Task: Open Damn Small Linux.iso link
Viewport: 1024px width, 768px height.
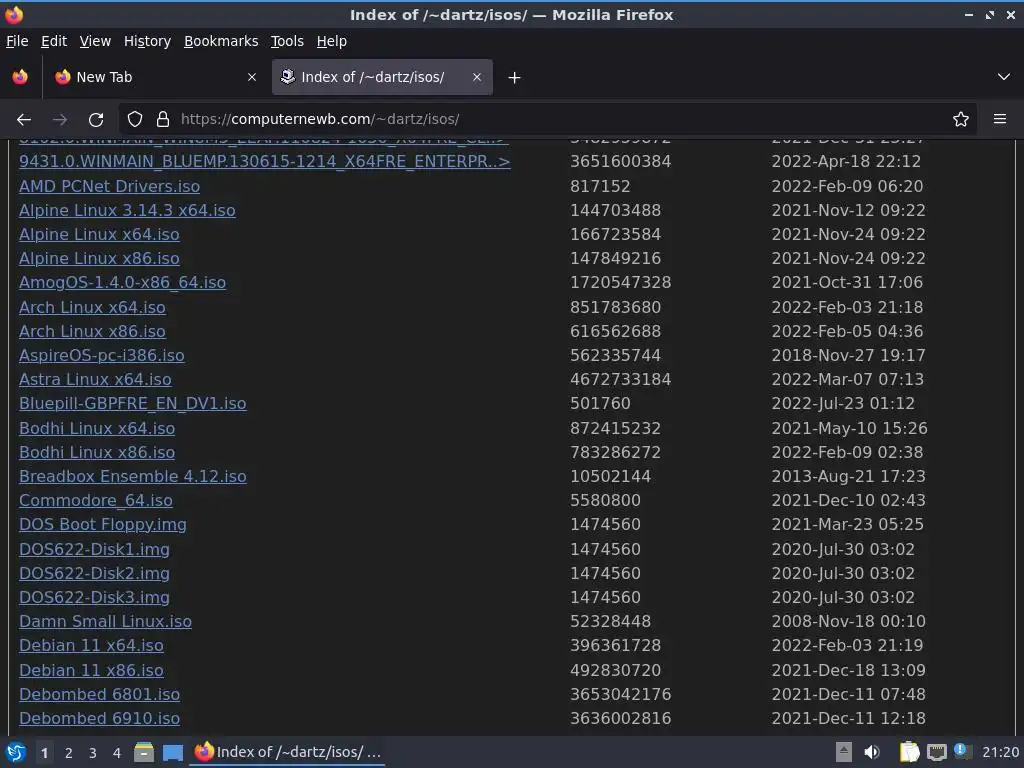Action: [105, 622]
